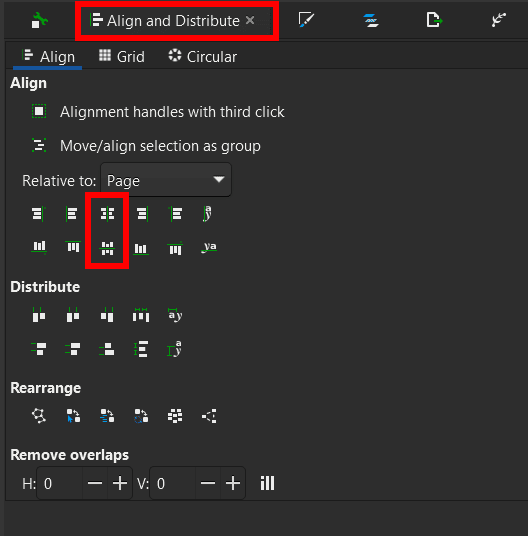Open the Export dialog tab icon

[434, 19]
